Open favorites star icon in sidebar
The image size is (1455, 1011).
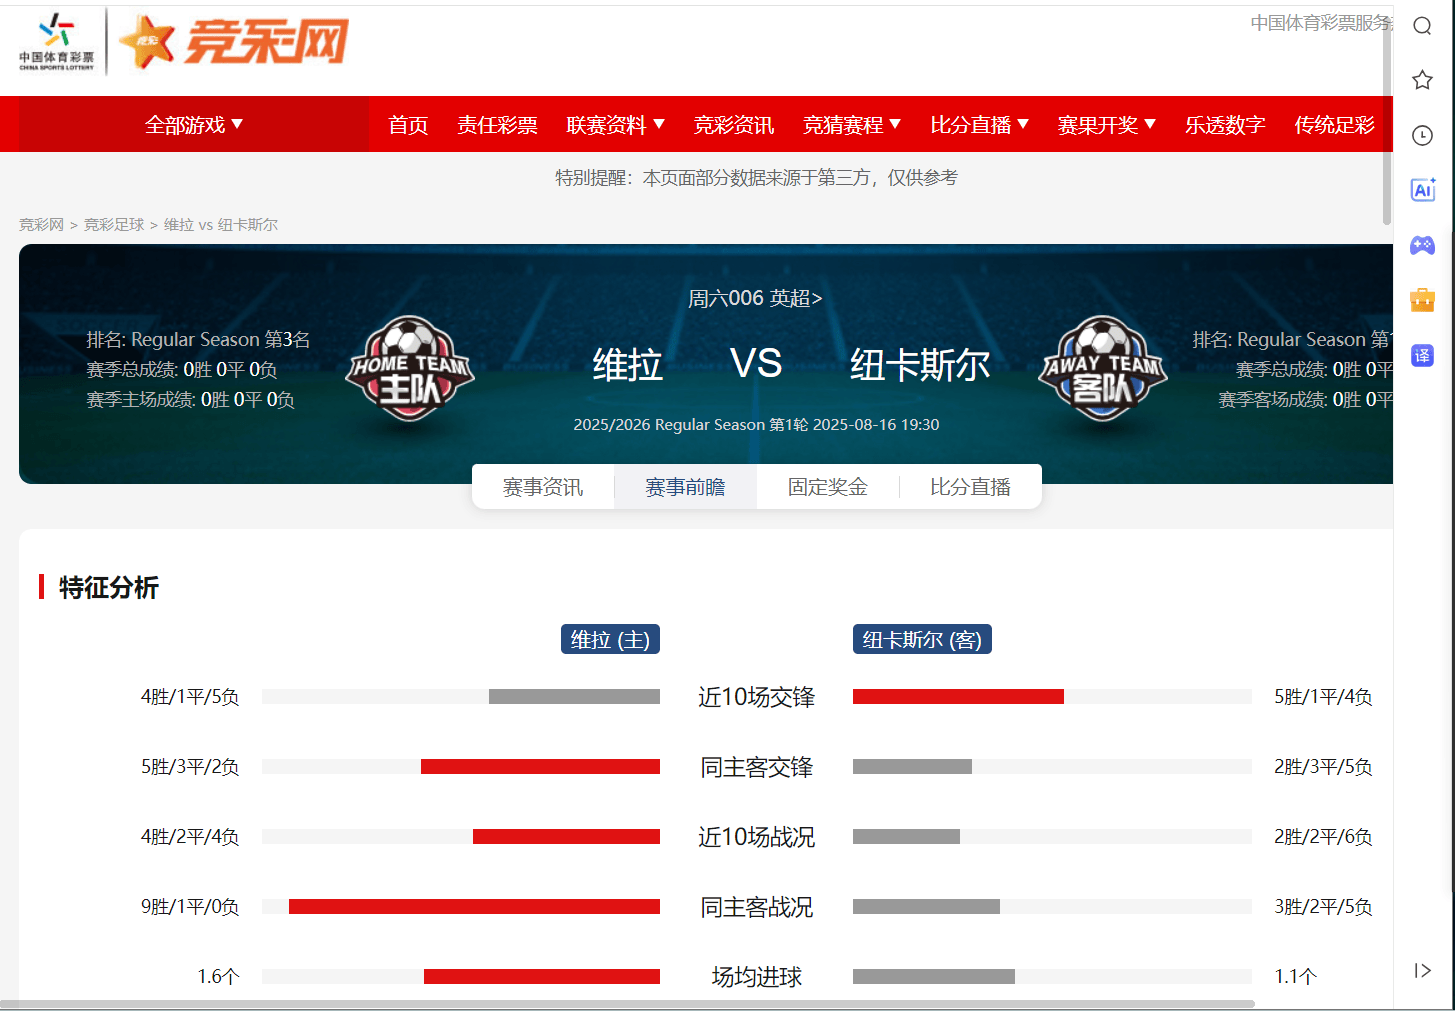tap(1422, 80)
